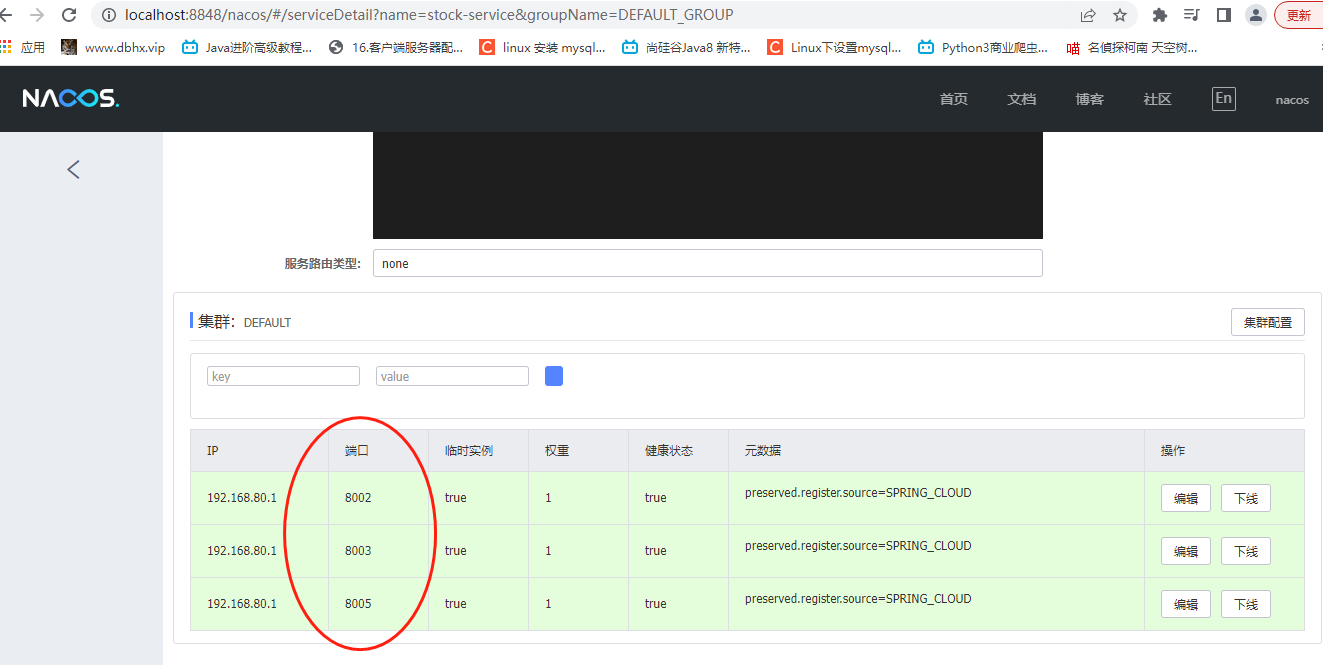Bookmark this page via the star icon
Viewport: 1323px width, 665px height.
click(1119, 15)
